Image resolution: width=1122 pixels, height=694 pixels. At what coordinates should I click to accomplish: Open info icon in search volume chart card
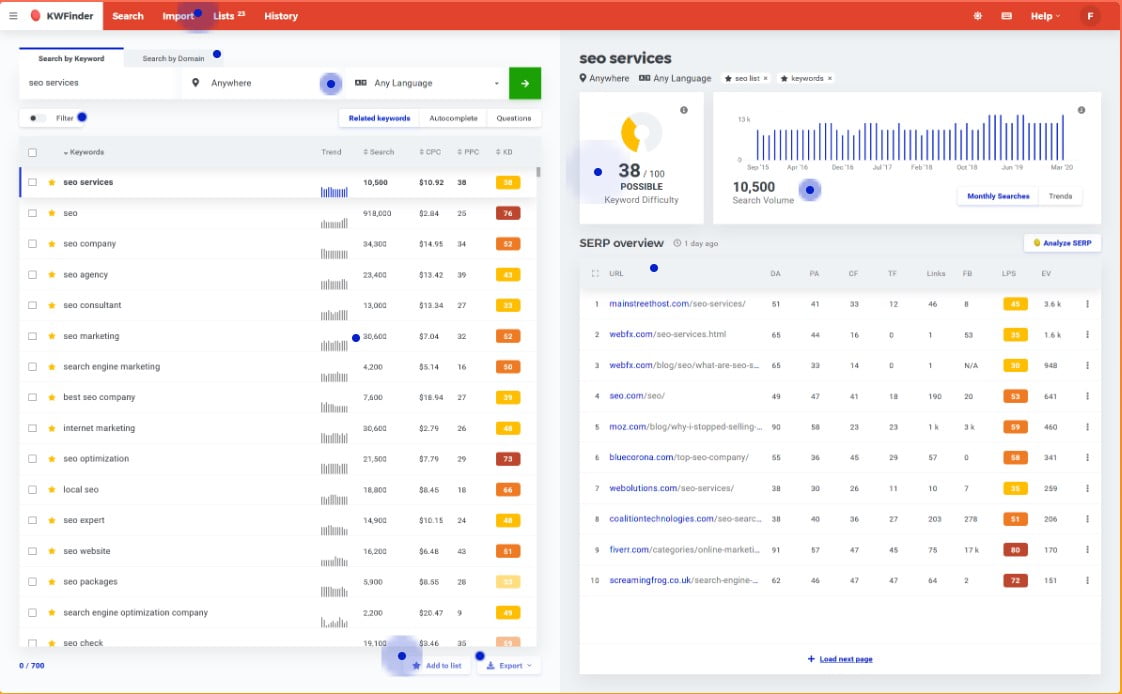pyautogui.click(x=1081, y=110)
